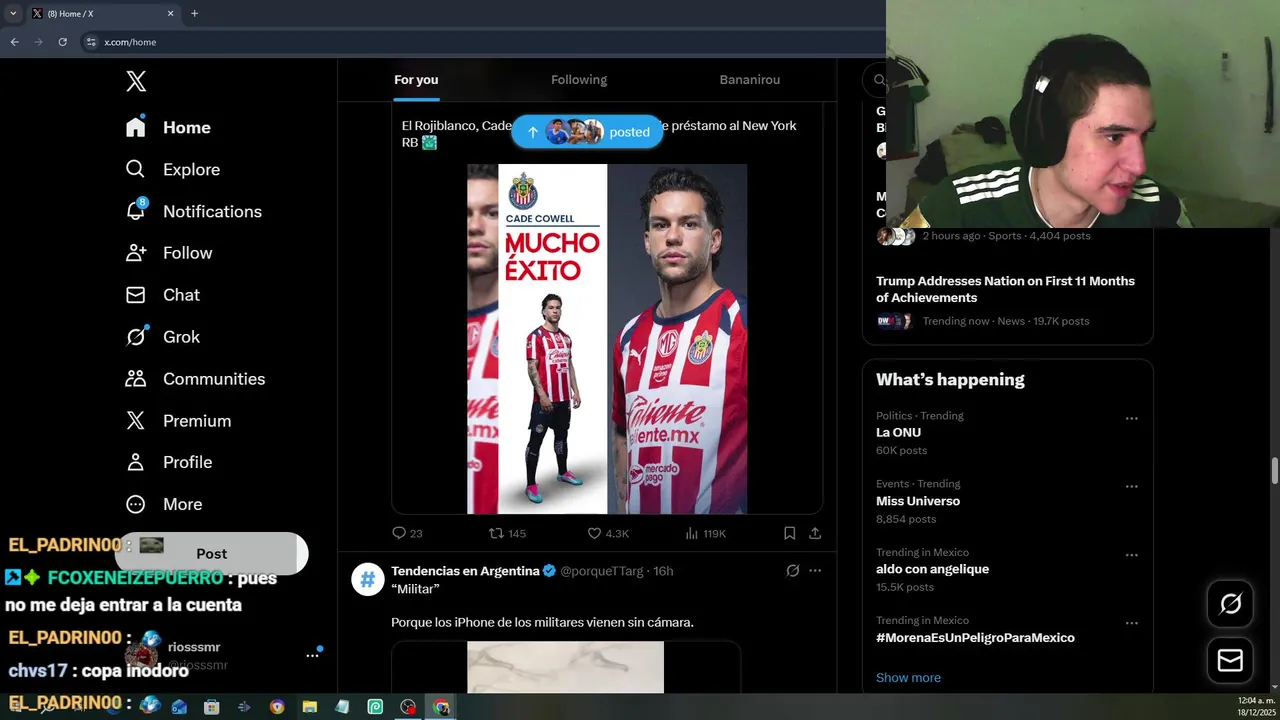Share the Cade Cowell post
The height and width of the screenshot is (720, 1280).
tap(815, 533)
